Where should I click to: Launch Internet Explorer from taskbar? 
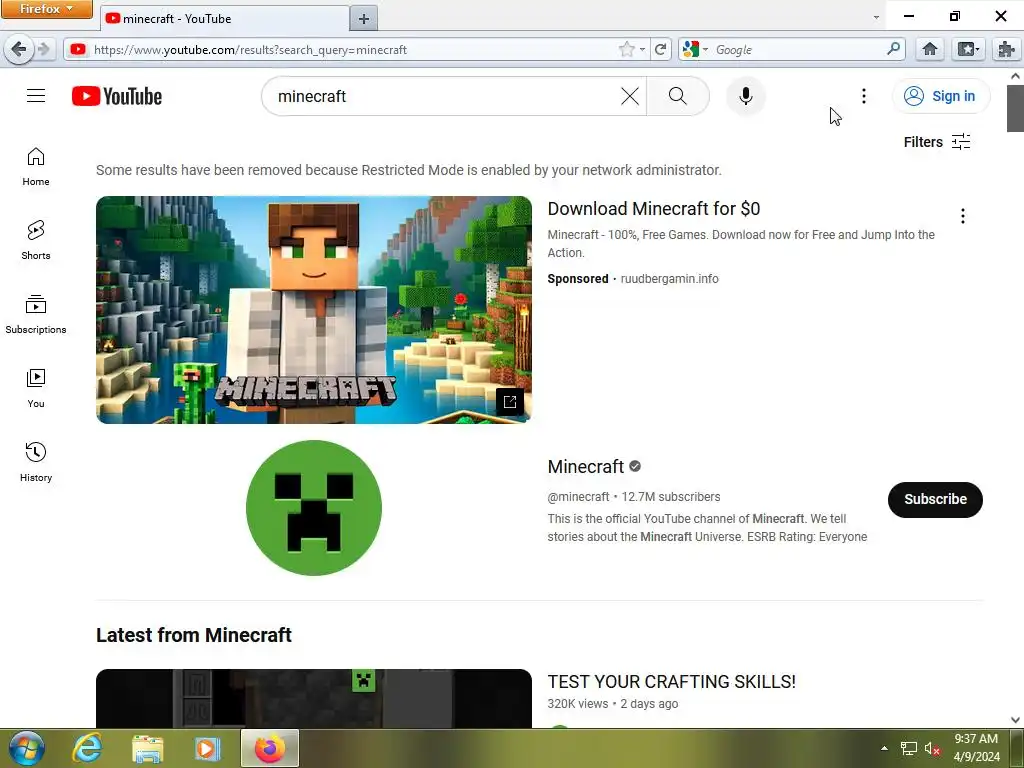(88, 748)
